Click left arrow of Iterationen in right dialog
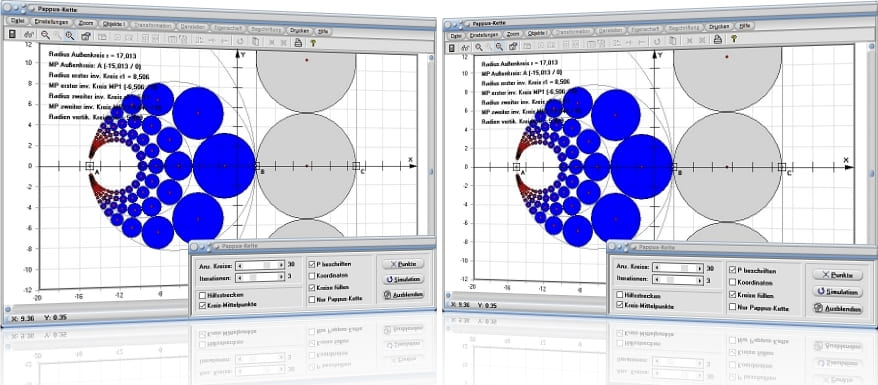The height and width of the screenshot is (385, 878). (657, 280)
